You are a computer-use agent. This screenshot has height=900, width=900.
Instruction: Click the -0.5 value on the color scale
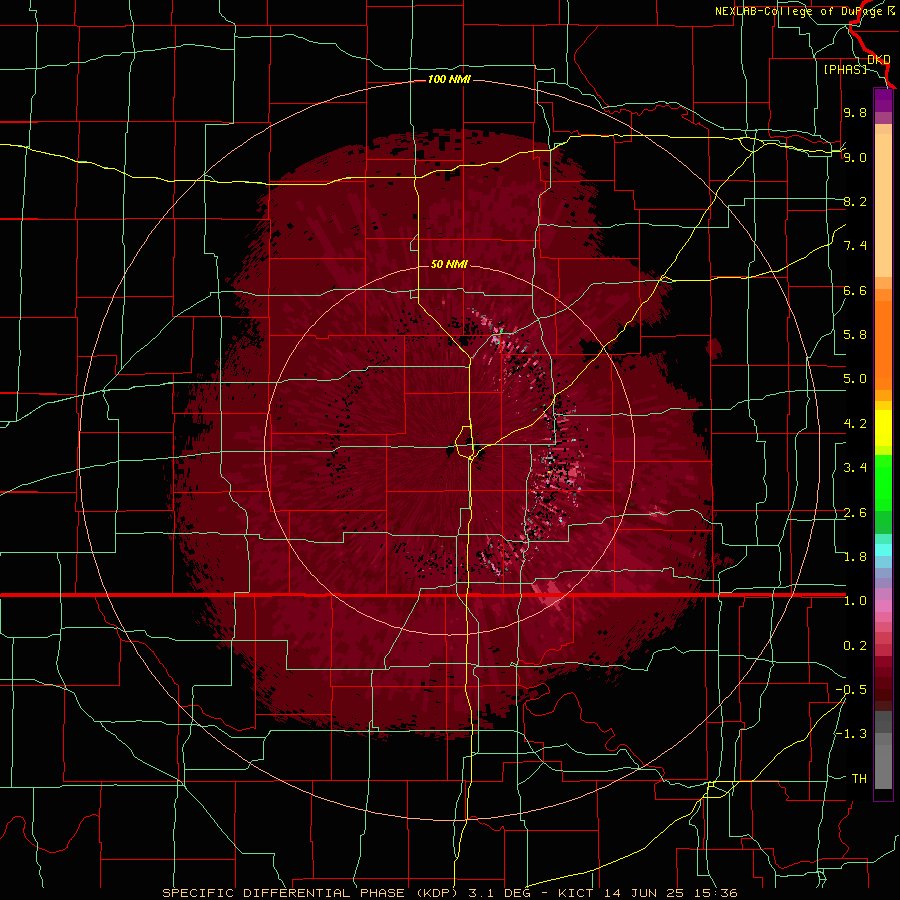tap(851, 690)
